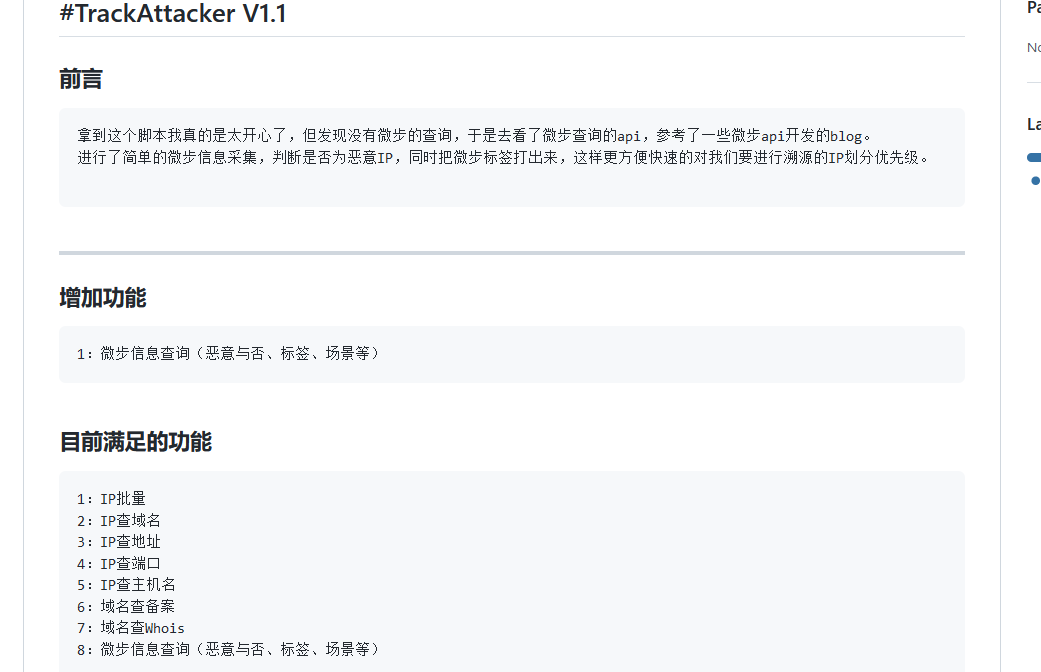Viewport: 1041px width, 672px height.
Task: Click the Languages heading in sidebar
Action: click(x=1034, y=124)
